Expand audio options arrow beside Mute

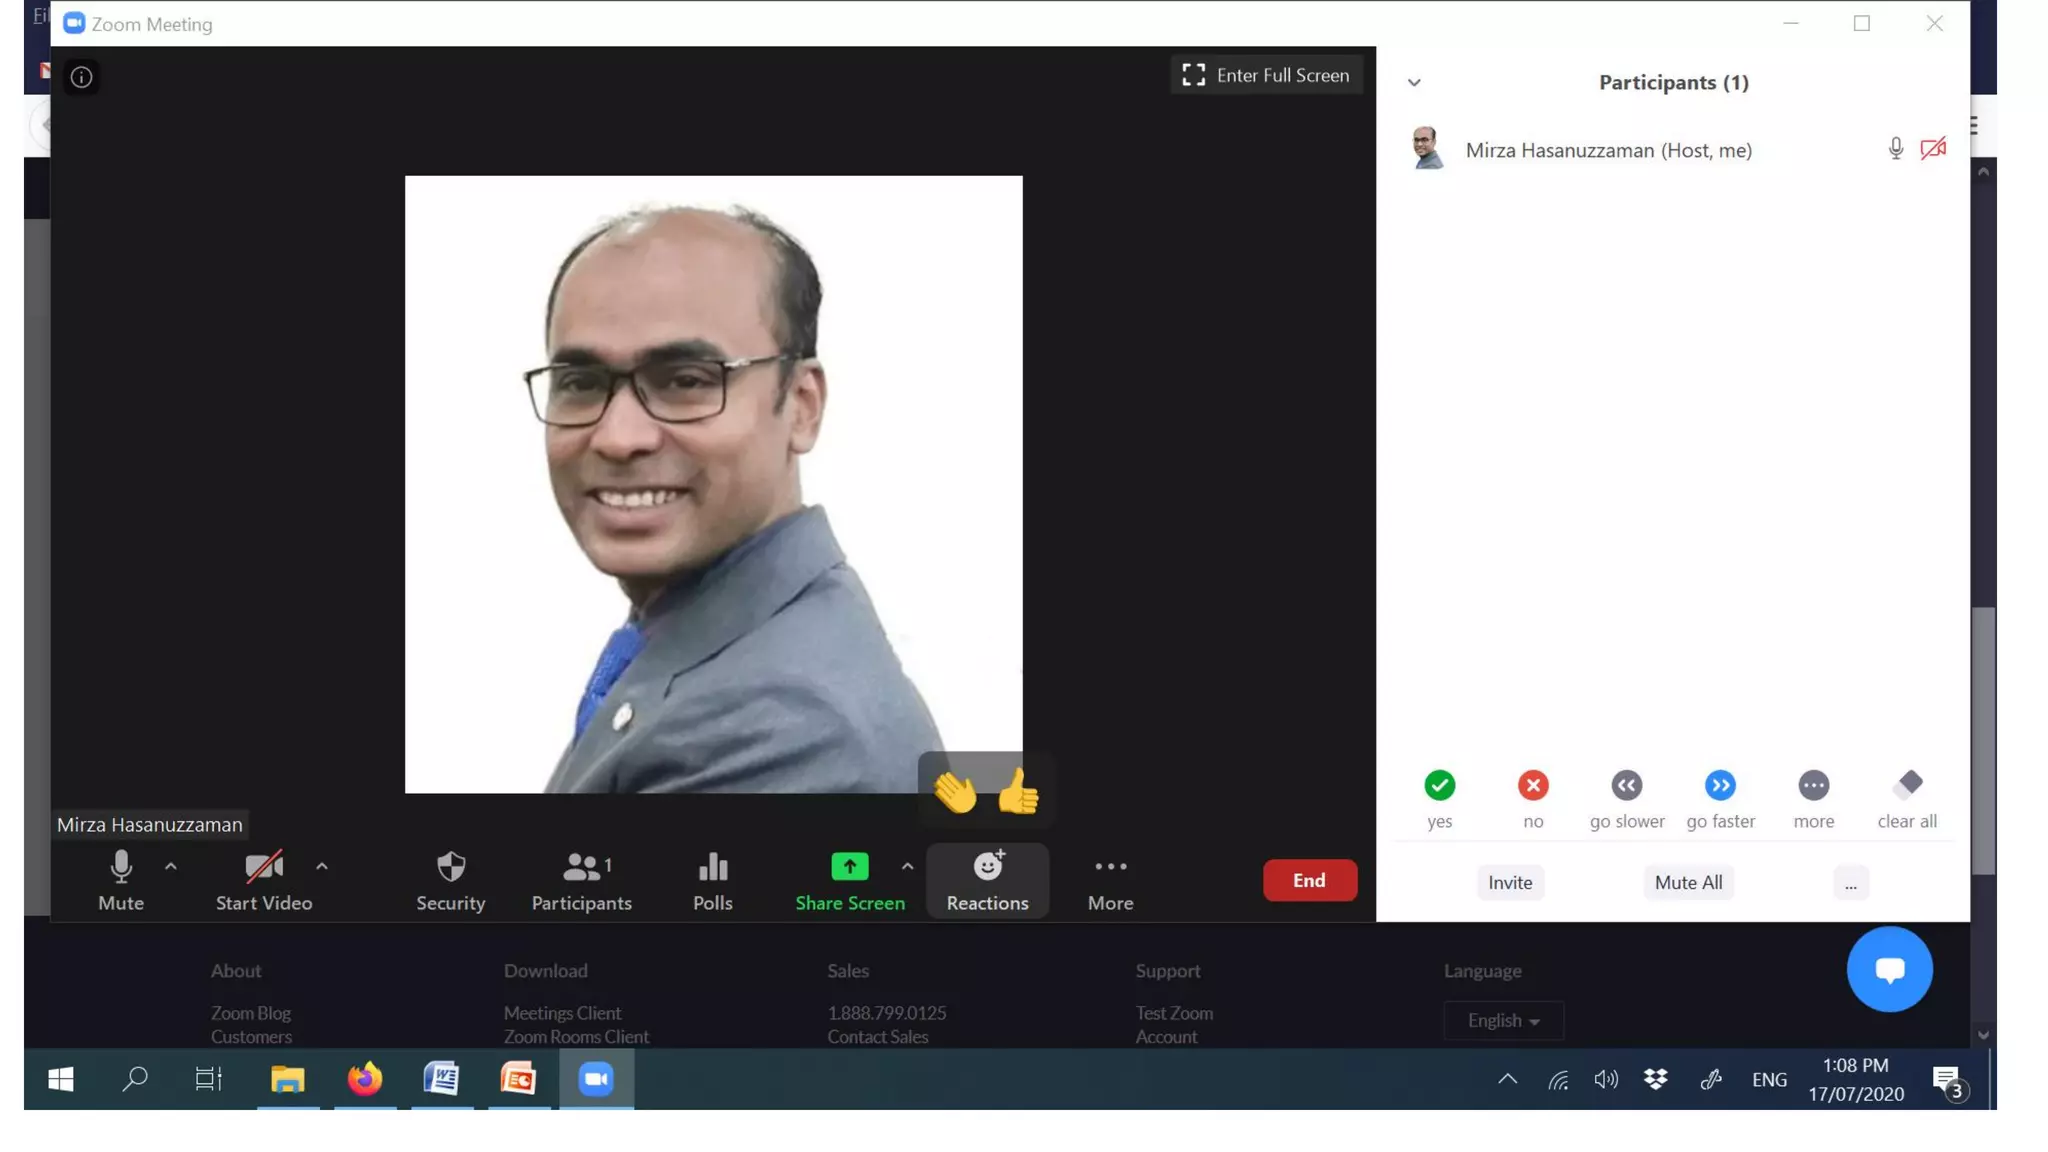click(171, 867)
